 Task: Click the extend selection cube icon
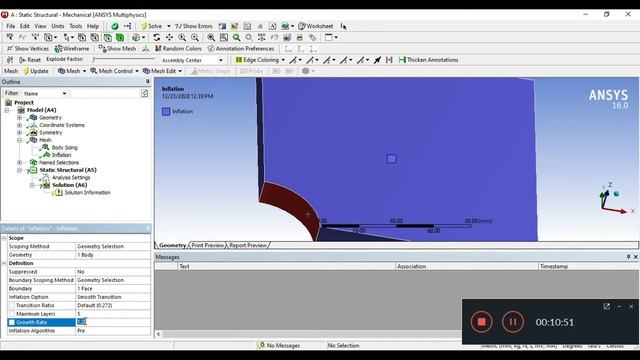(x=136, y=37)
